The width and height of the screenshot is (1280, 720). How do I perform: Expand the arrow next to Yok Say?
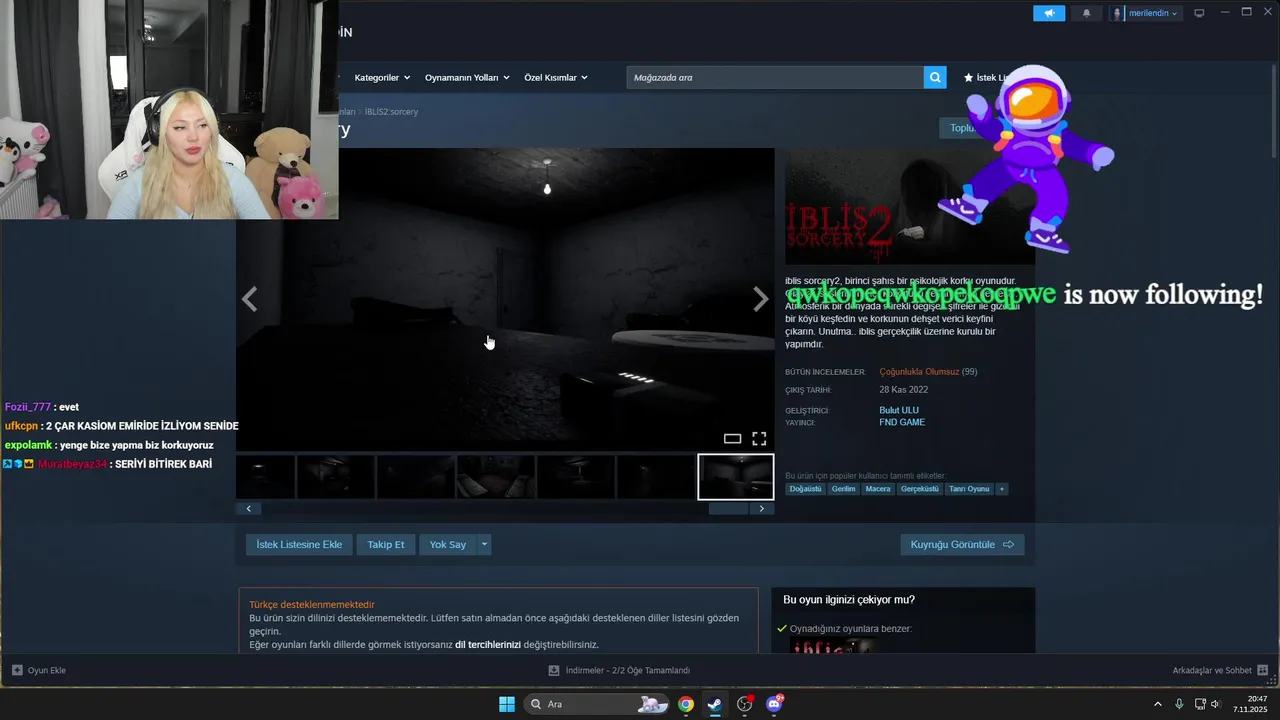click(485, 544)
